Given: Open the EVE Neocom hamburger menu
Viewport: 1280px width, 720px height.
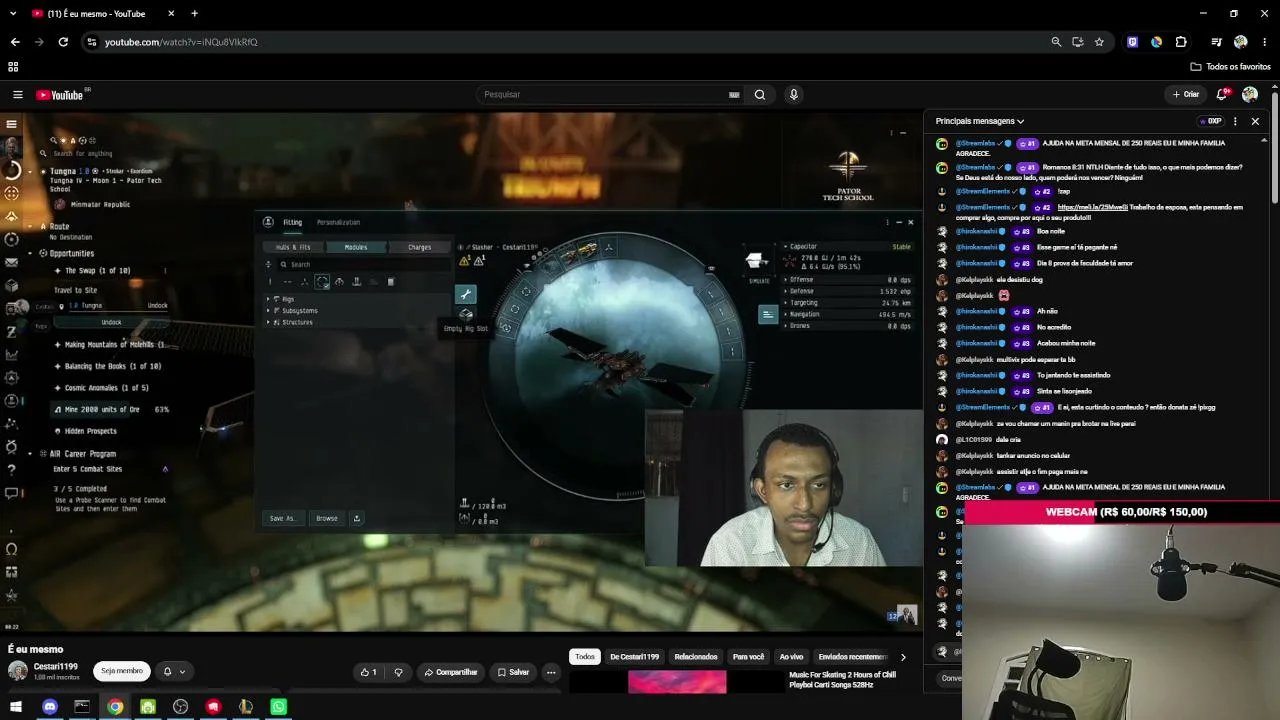Looking at the screenshot, I should 11,124.
